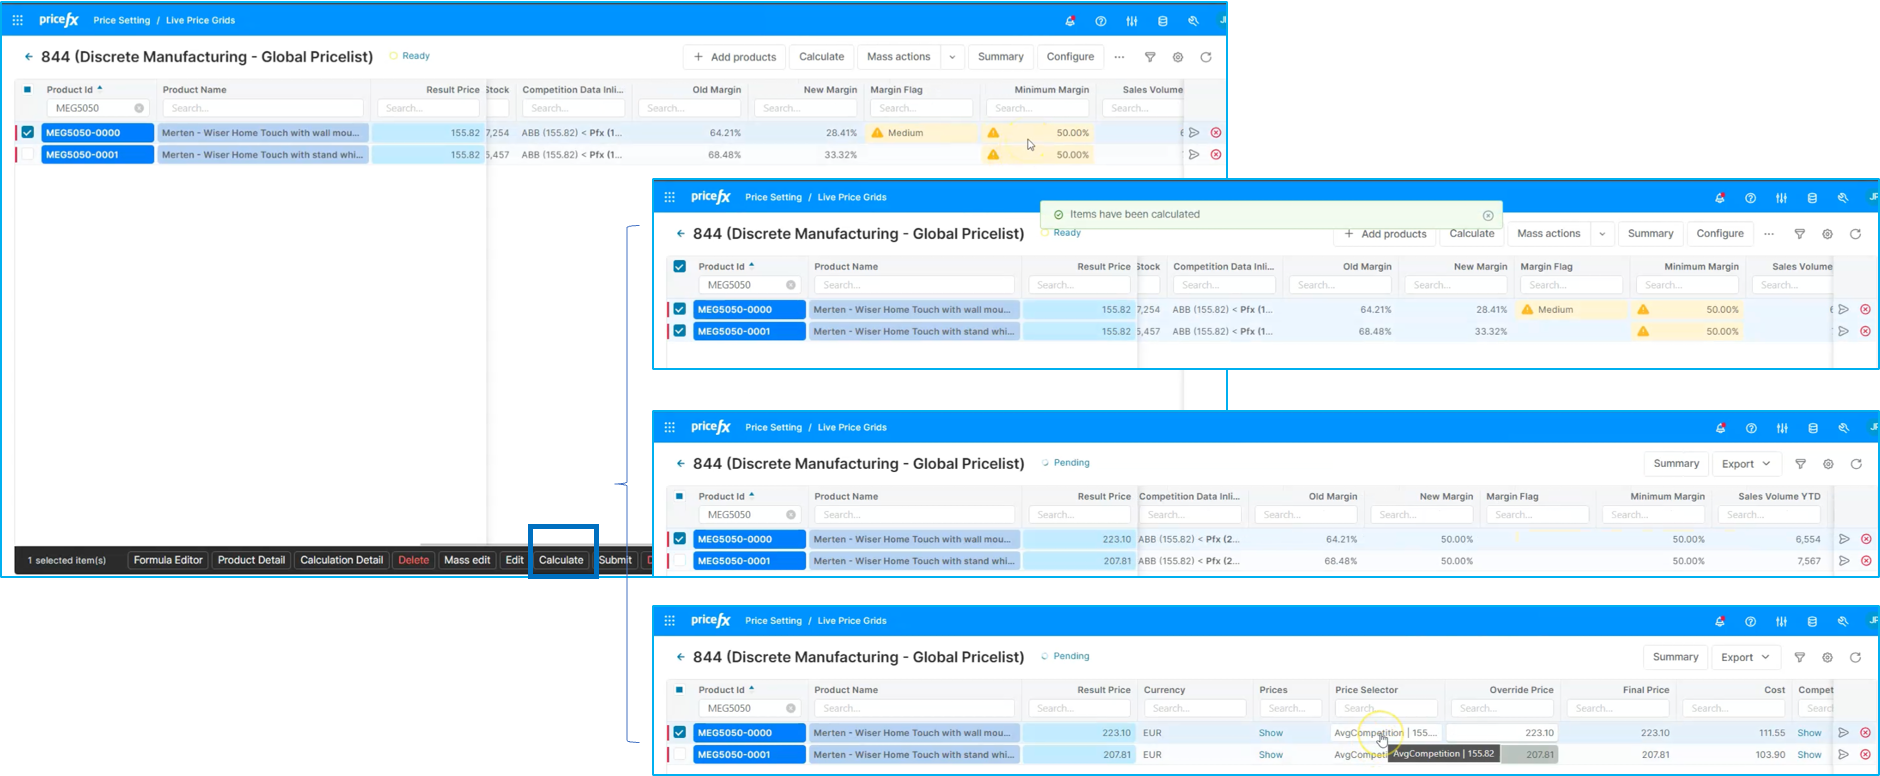Click Summary in the Sales Volume YTD window
This screenshot has height=776, width=1880.
point(1676,464)
